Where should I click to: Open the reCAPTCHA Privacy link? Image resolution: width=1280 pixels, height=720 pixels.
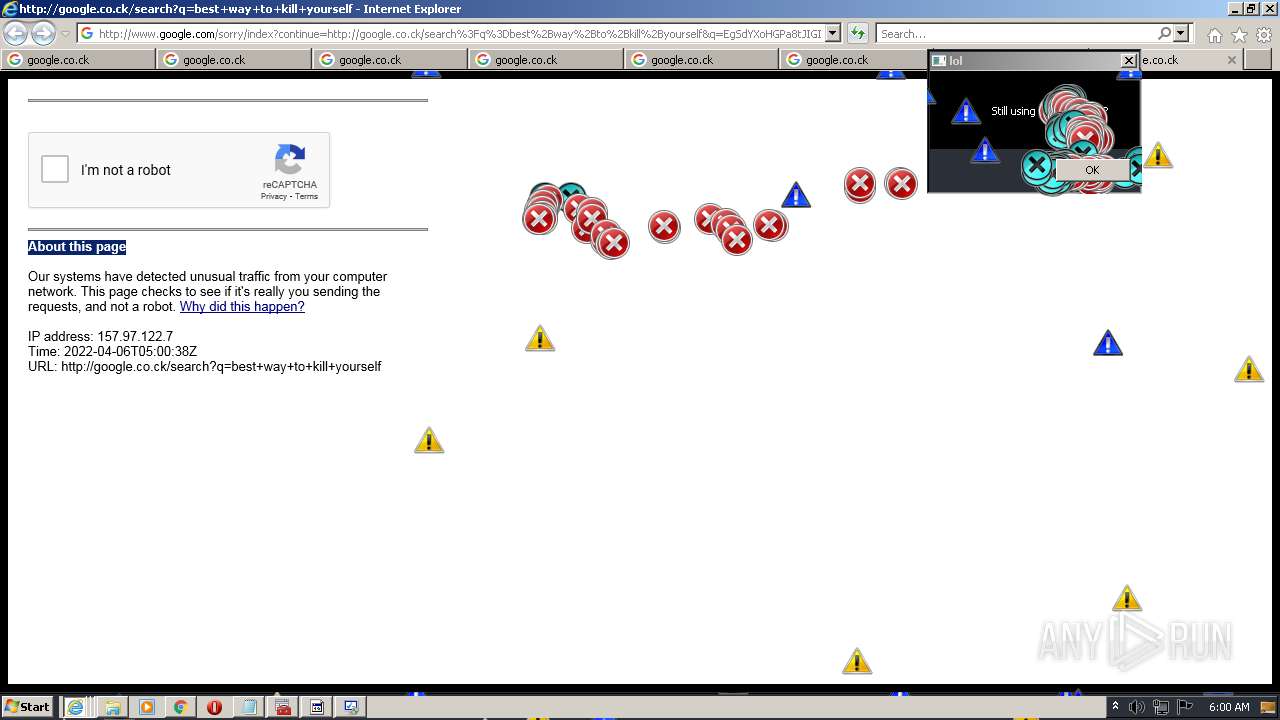(x=273, y=196)
